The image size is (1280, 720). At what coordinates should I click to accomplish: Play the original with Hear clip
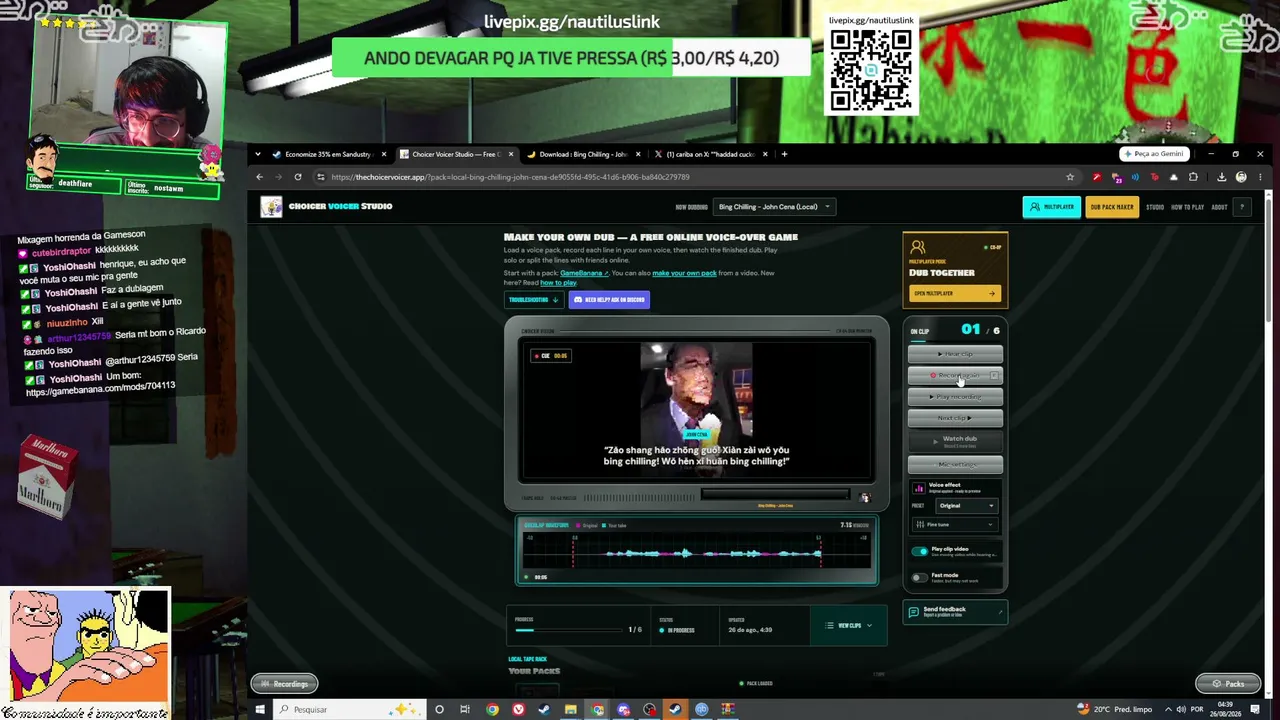(955, 354)
